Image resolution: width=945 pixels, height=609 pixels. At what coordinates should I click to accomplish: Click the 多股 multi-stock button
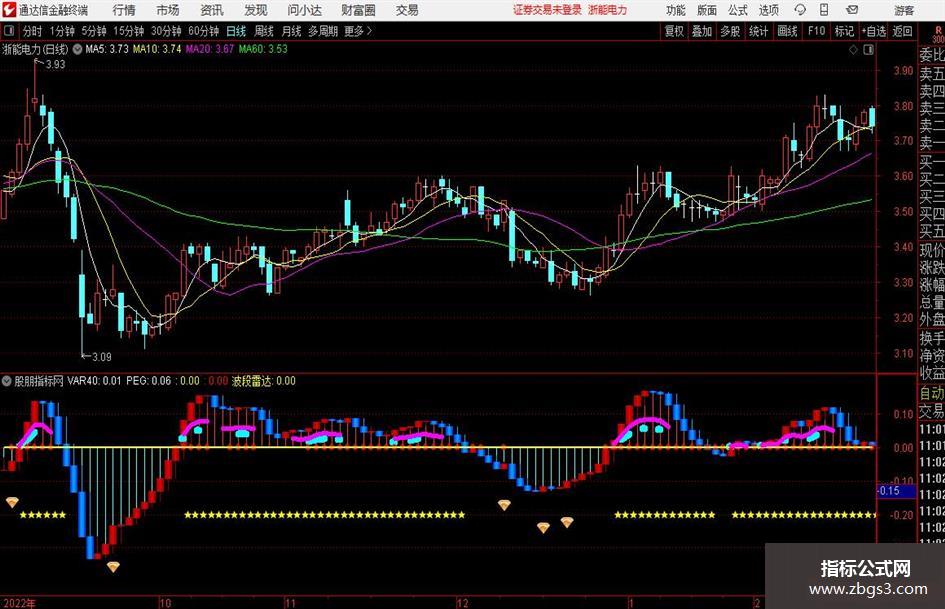click(730, 31)
